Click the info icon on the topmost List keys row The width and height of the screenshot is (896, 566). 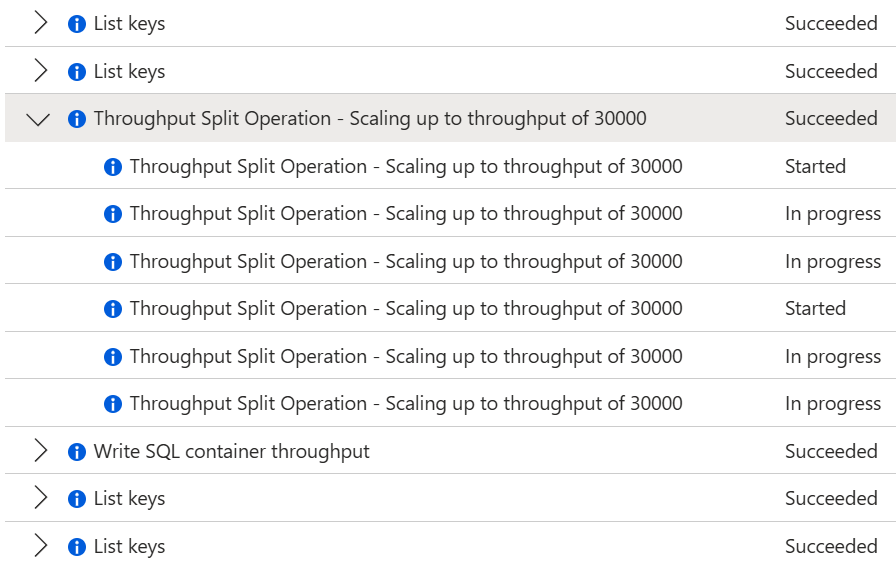pos(76,24)
